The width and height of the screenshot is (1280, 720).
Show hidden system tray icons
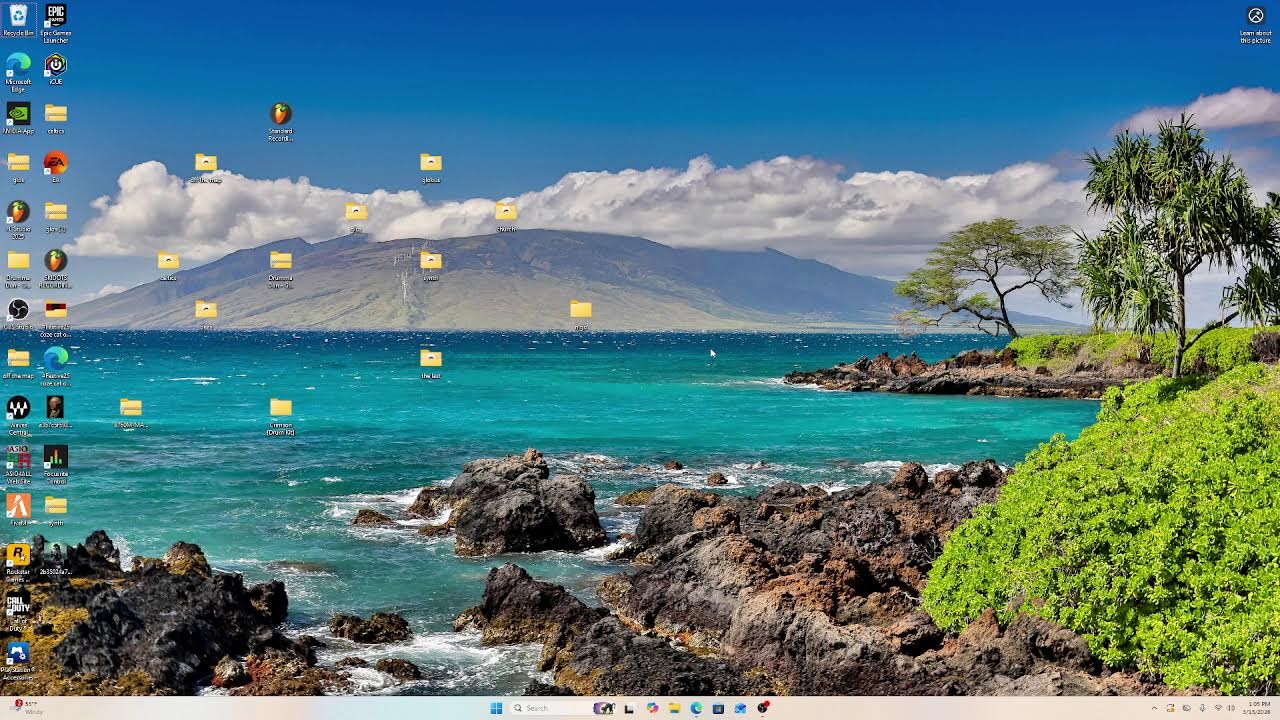1154,708
